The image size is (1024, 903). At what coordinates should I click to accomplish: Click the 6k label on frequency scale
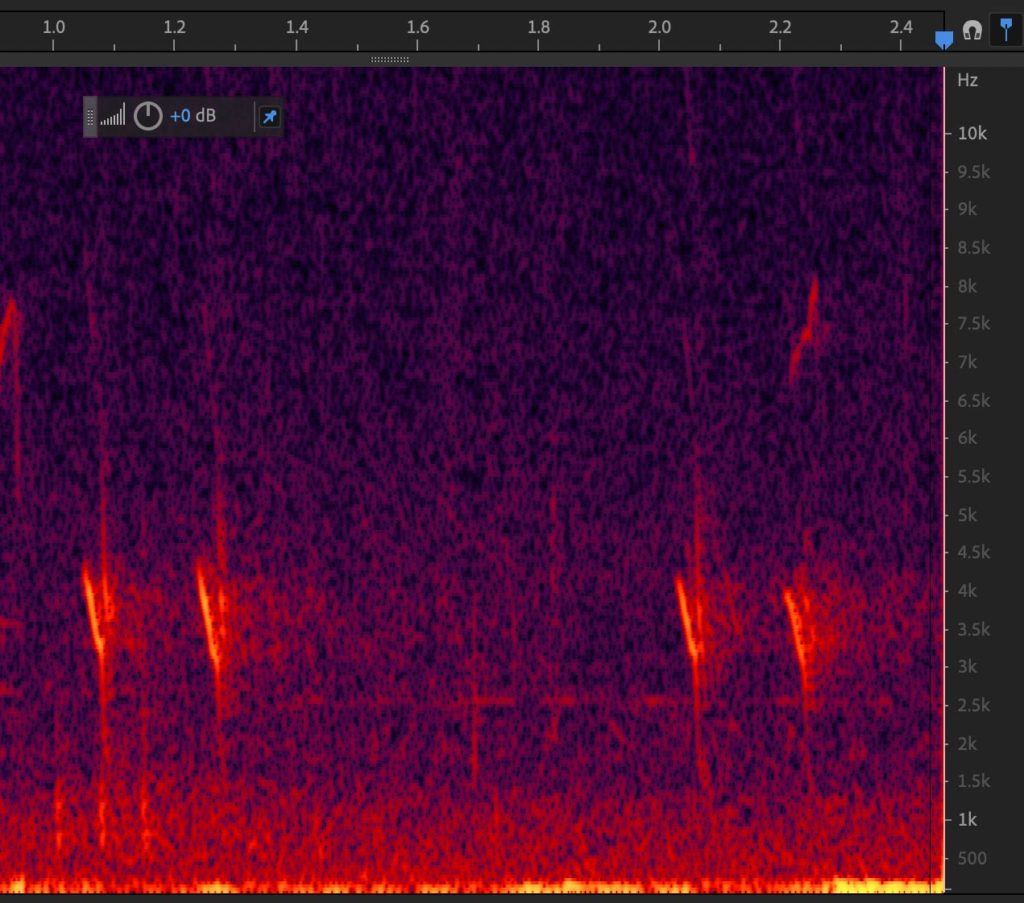967,437
